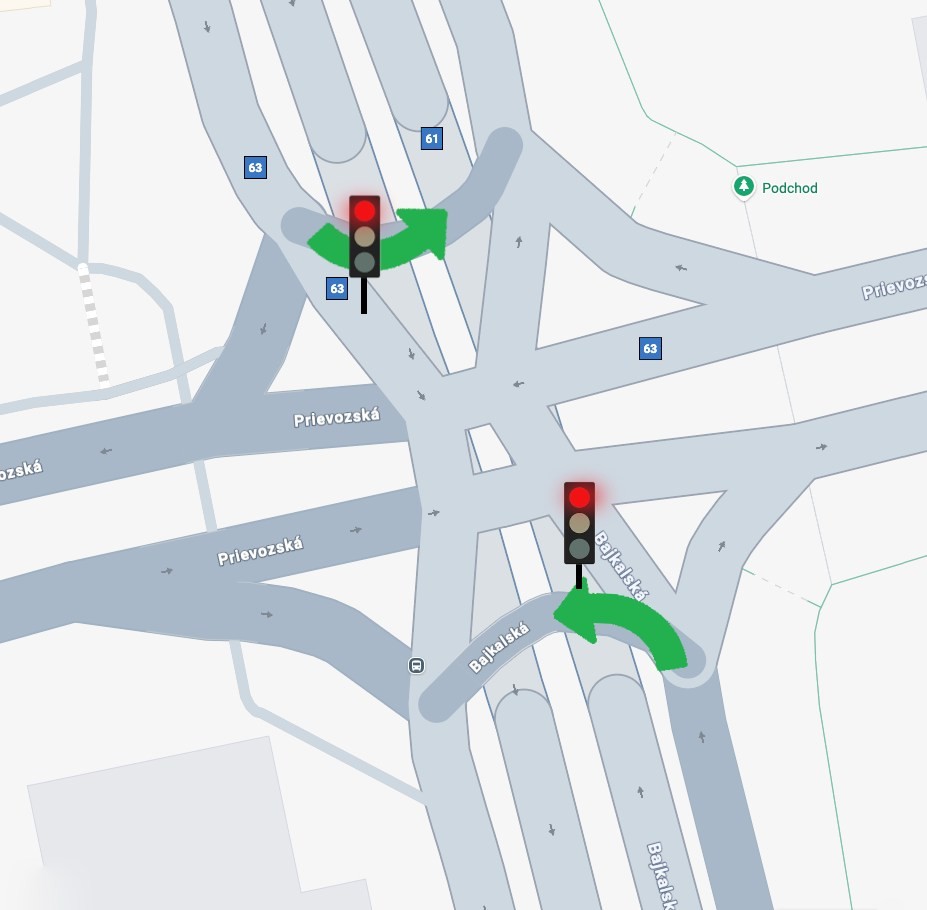Open the Podchod park pin icon
Screen dimensions: 927x910
click(x=744, y=187)
